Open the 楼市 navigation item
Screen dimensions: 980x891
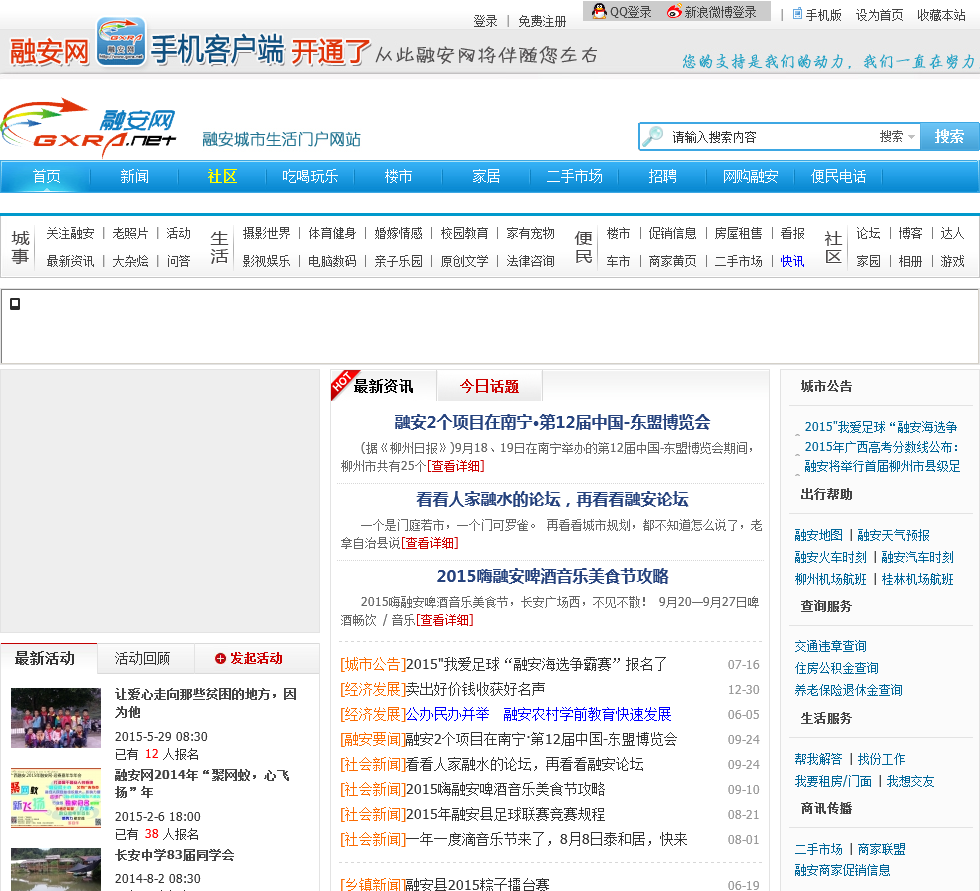(398, 177)
